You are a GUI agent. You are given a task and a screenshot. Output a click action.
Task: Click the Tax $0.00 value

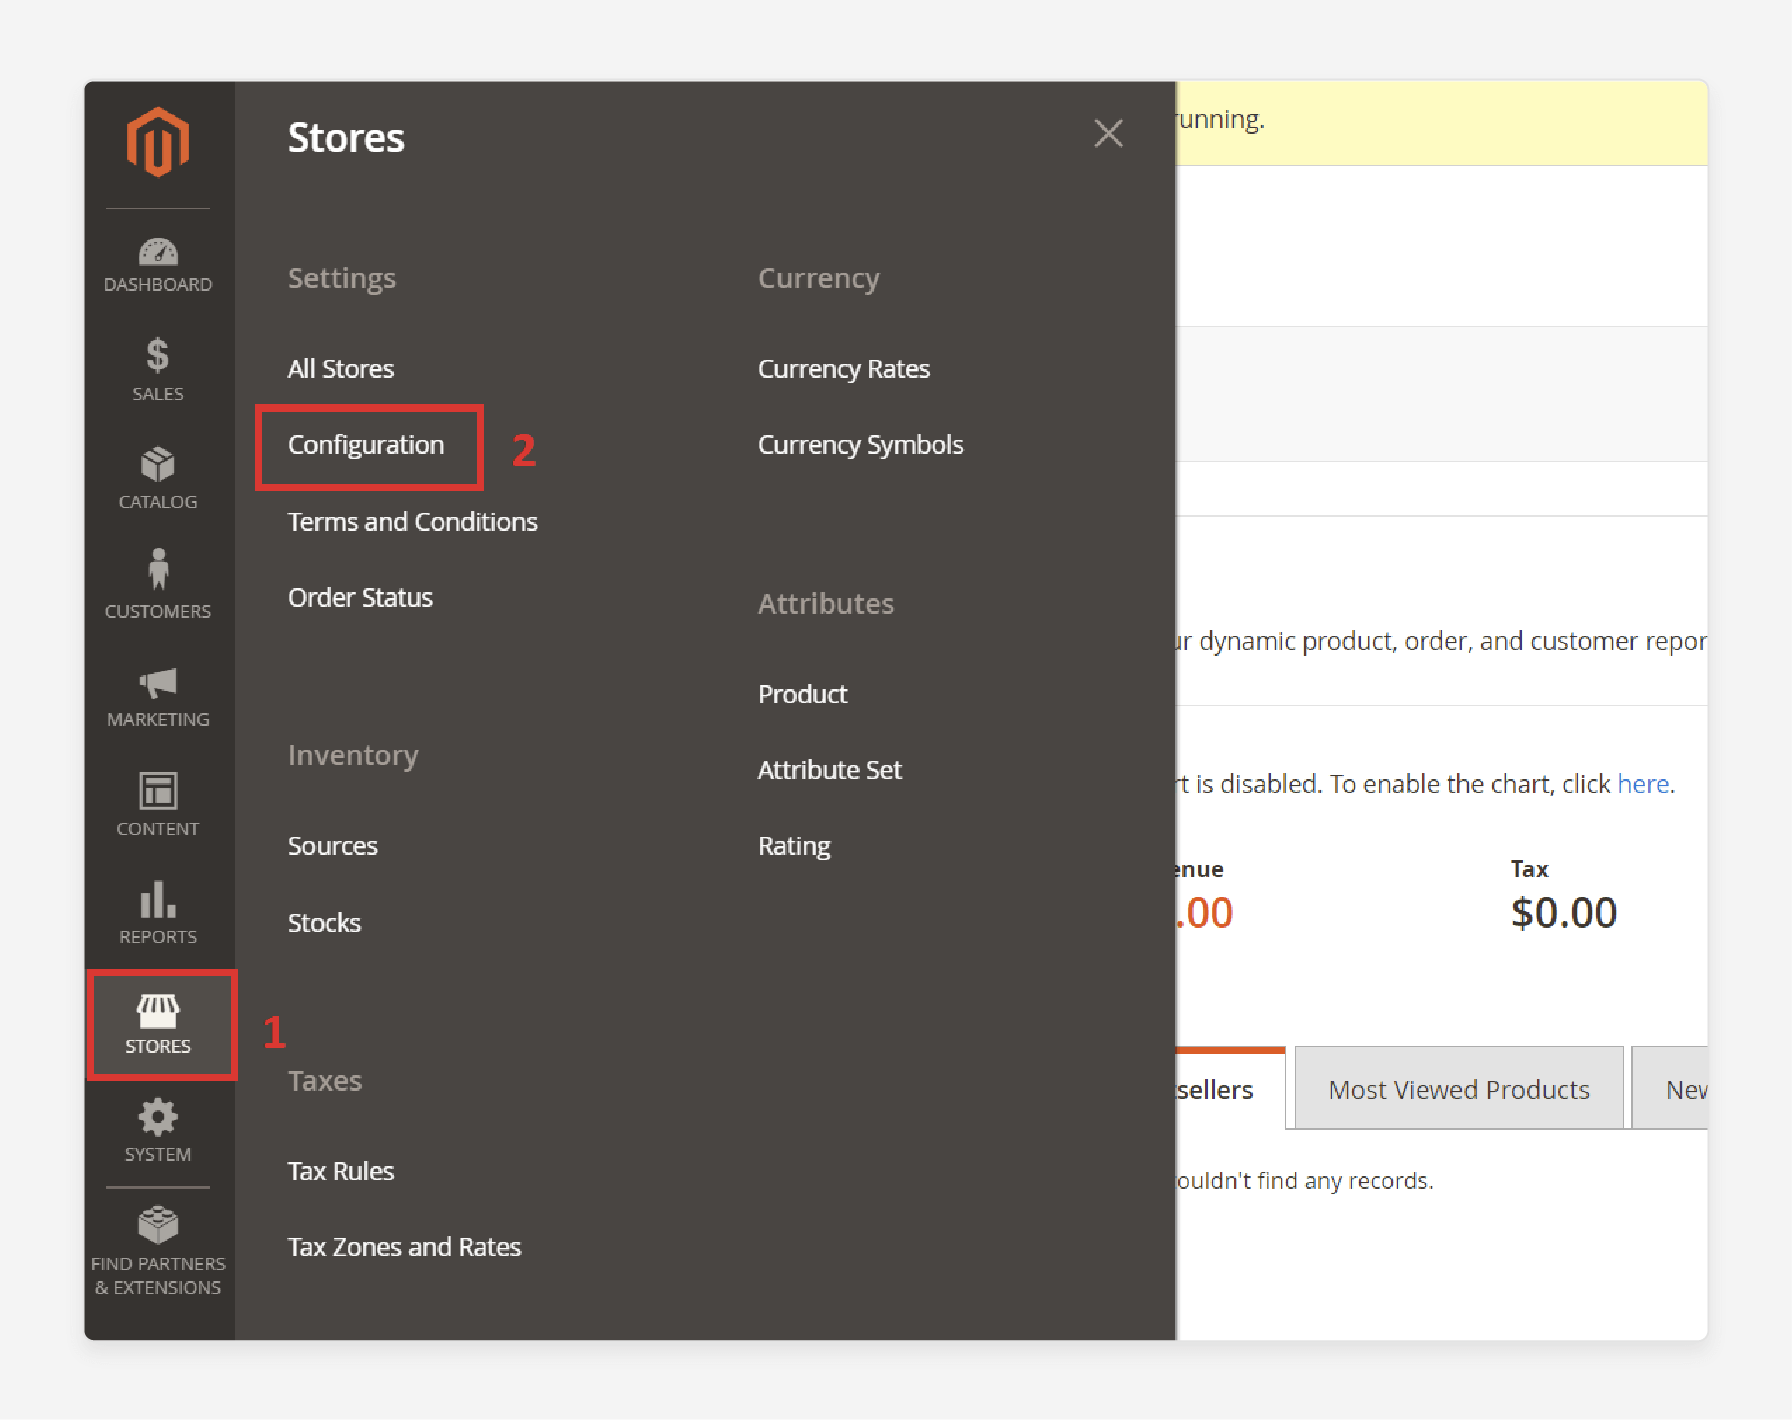(1564, 913)
